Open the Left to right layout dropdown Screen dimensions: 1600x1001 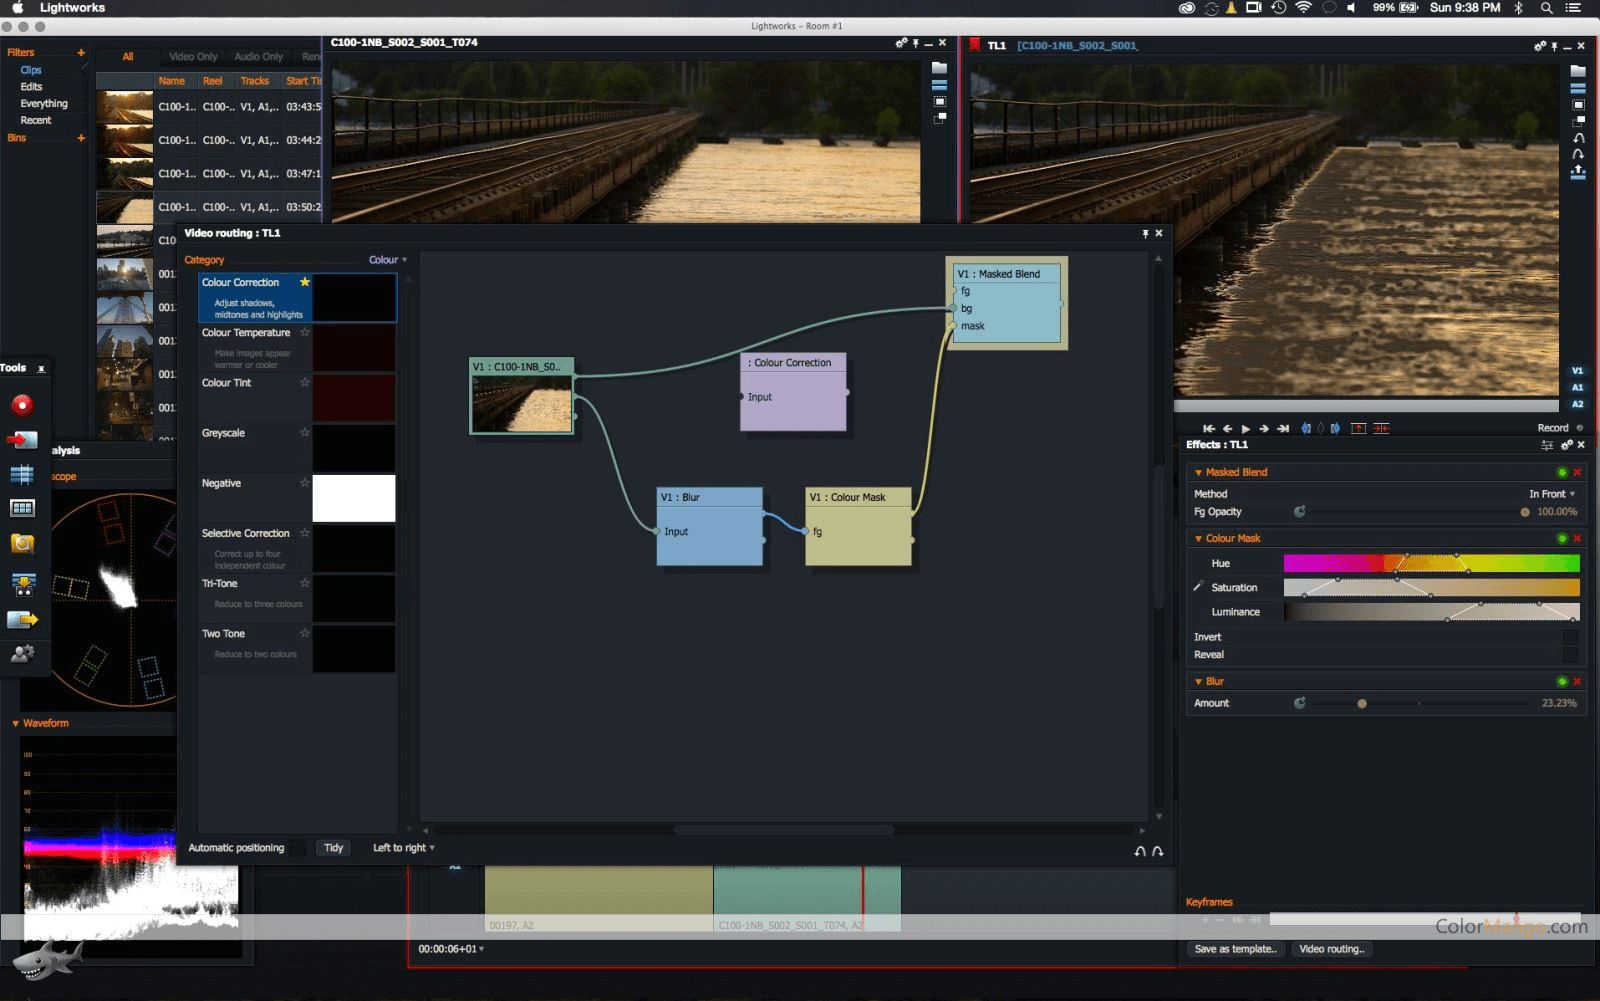pos(401,847)
